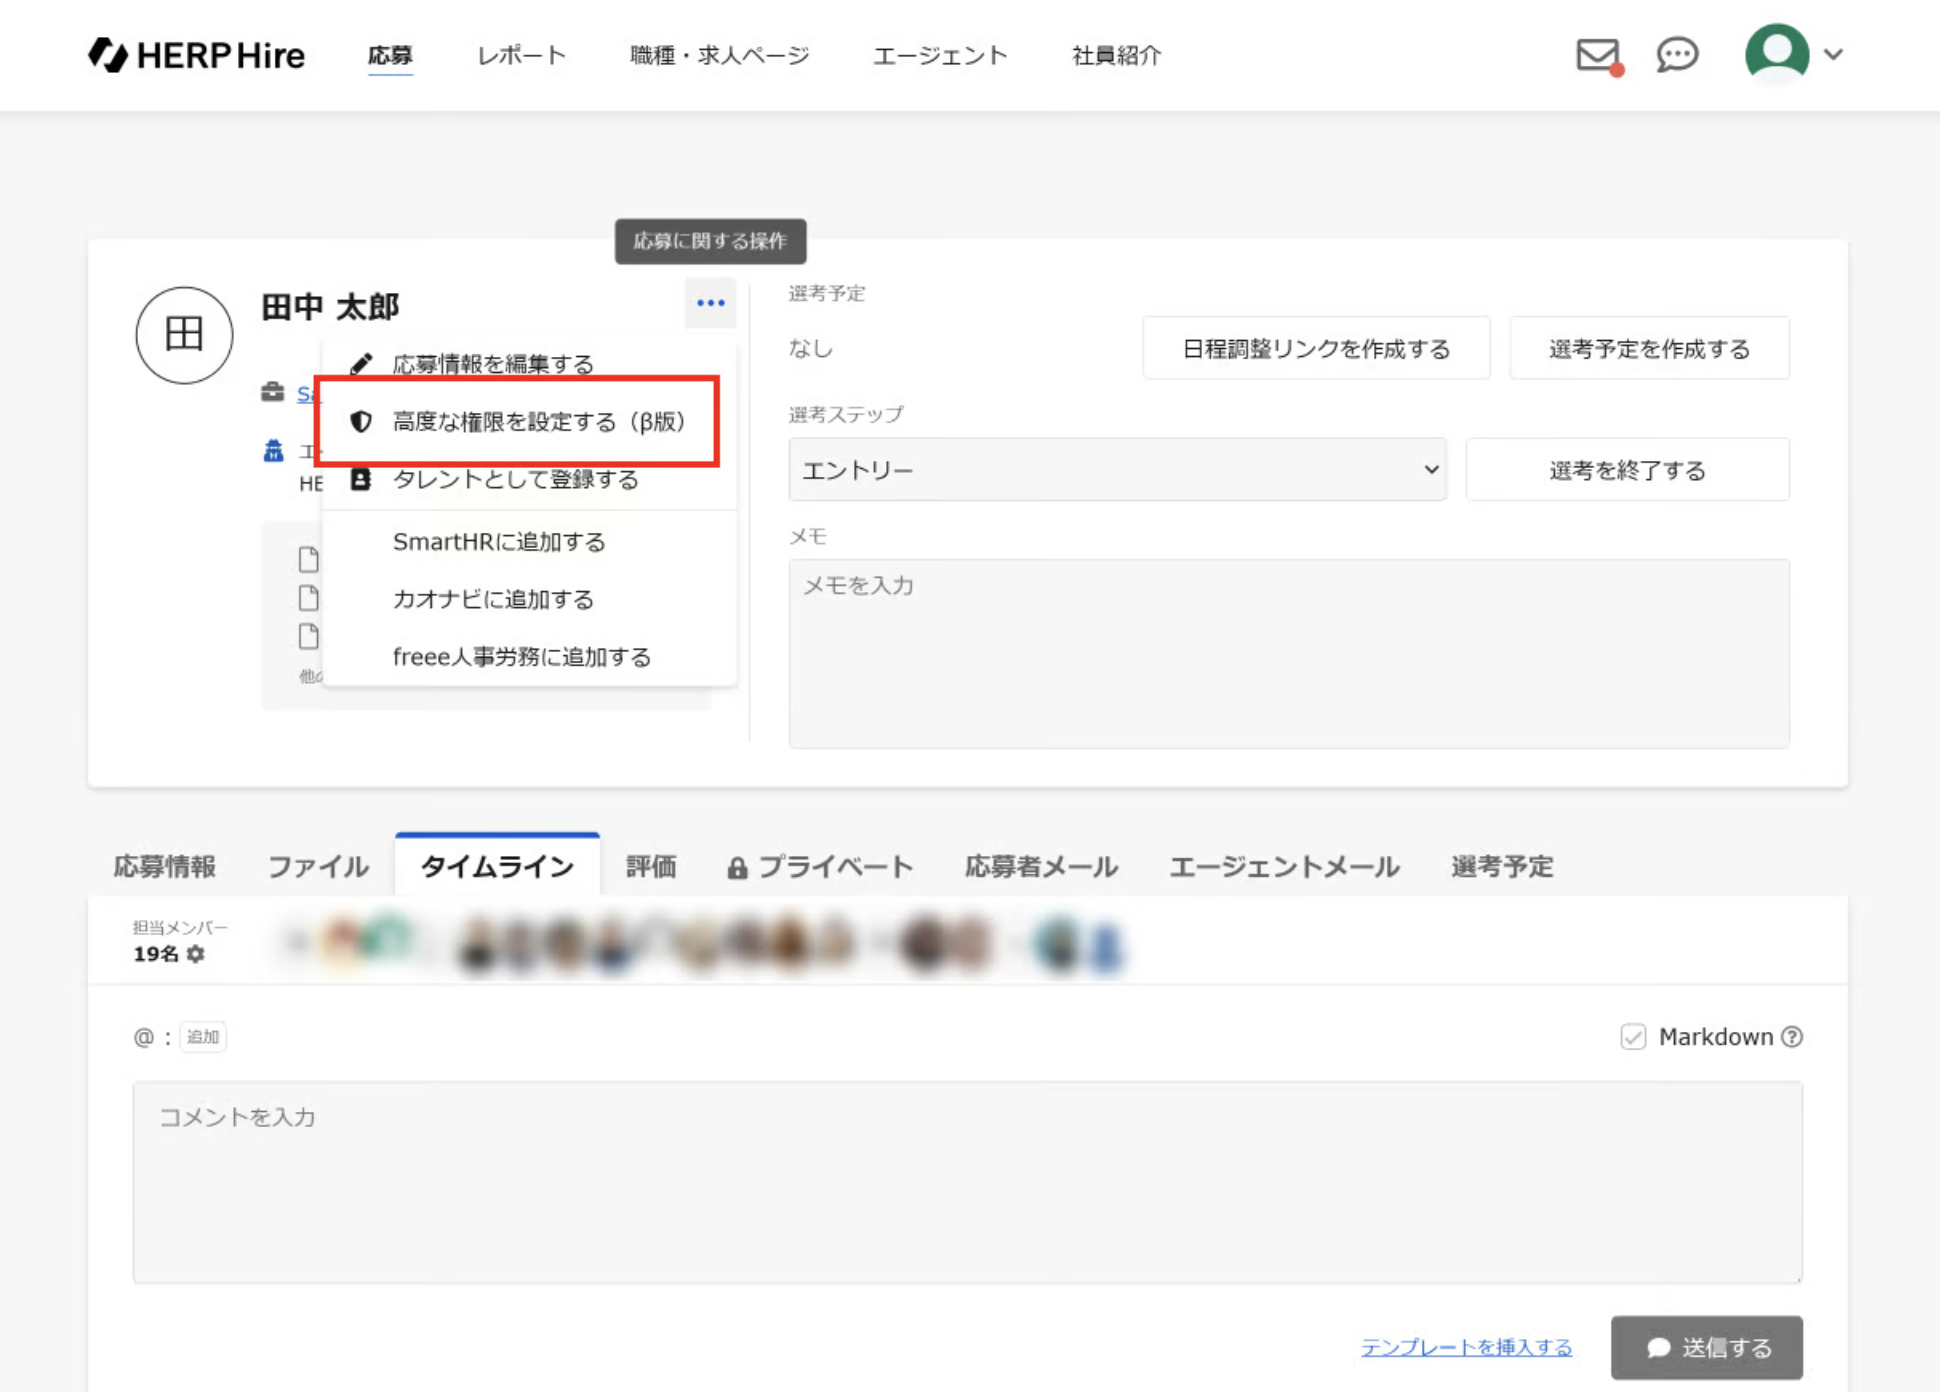The height and width of the screenshot is (1392, 1940).
Task: Click the HERP Hire logo
Action: point(196,55)
